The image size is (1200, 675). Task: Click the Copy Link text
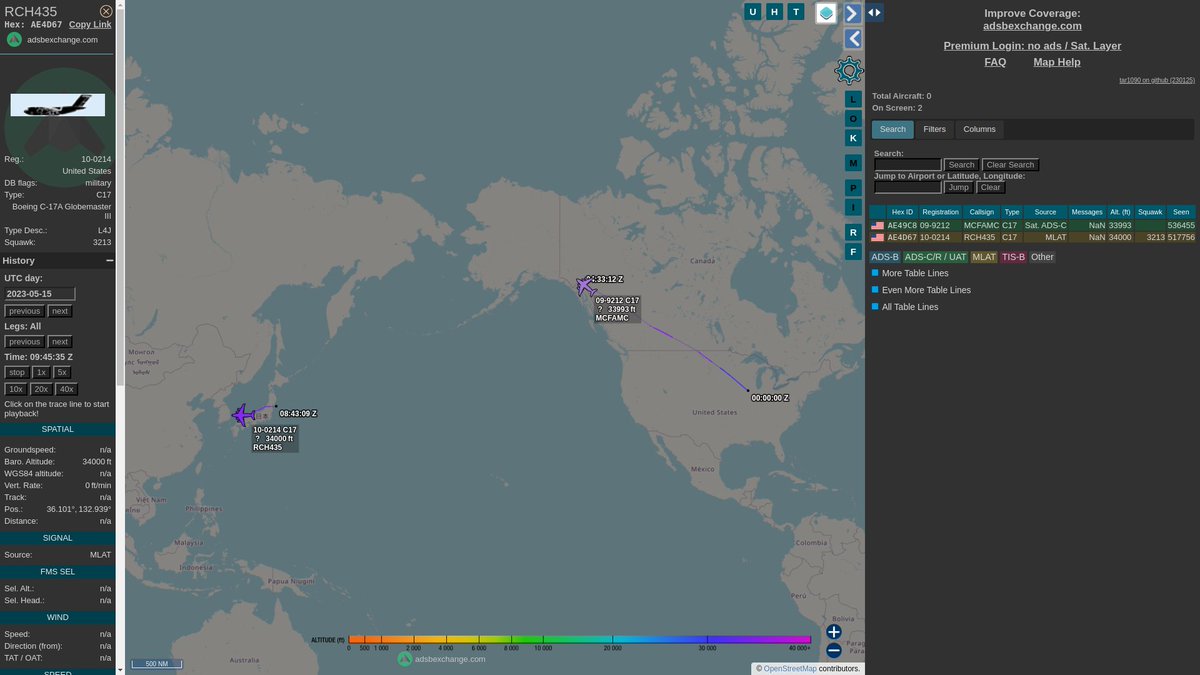click(90, 24)
